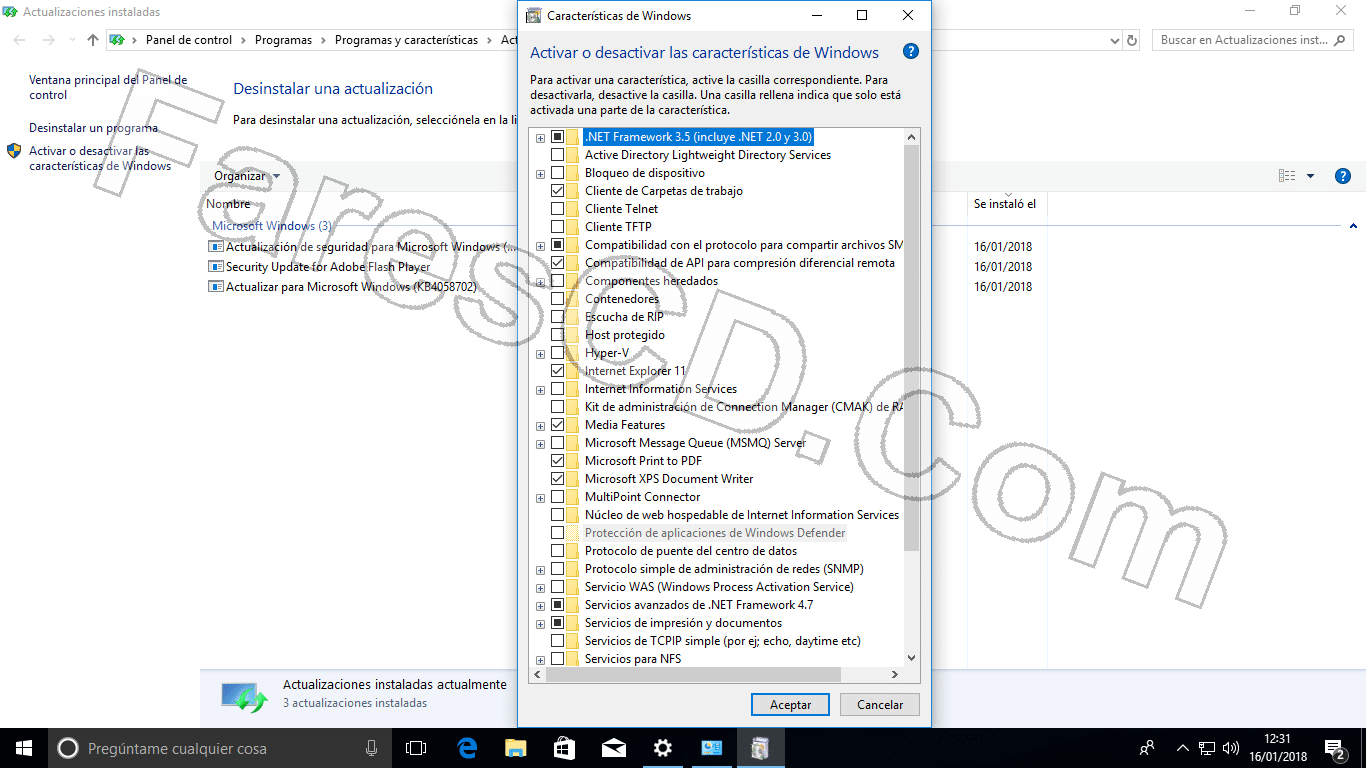1366x768 pixels.
Task: Expand the Hyper-V tree node
Action: [541, 353]
